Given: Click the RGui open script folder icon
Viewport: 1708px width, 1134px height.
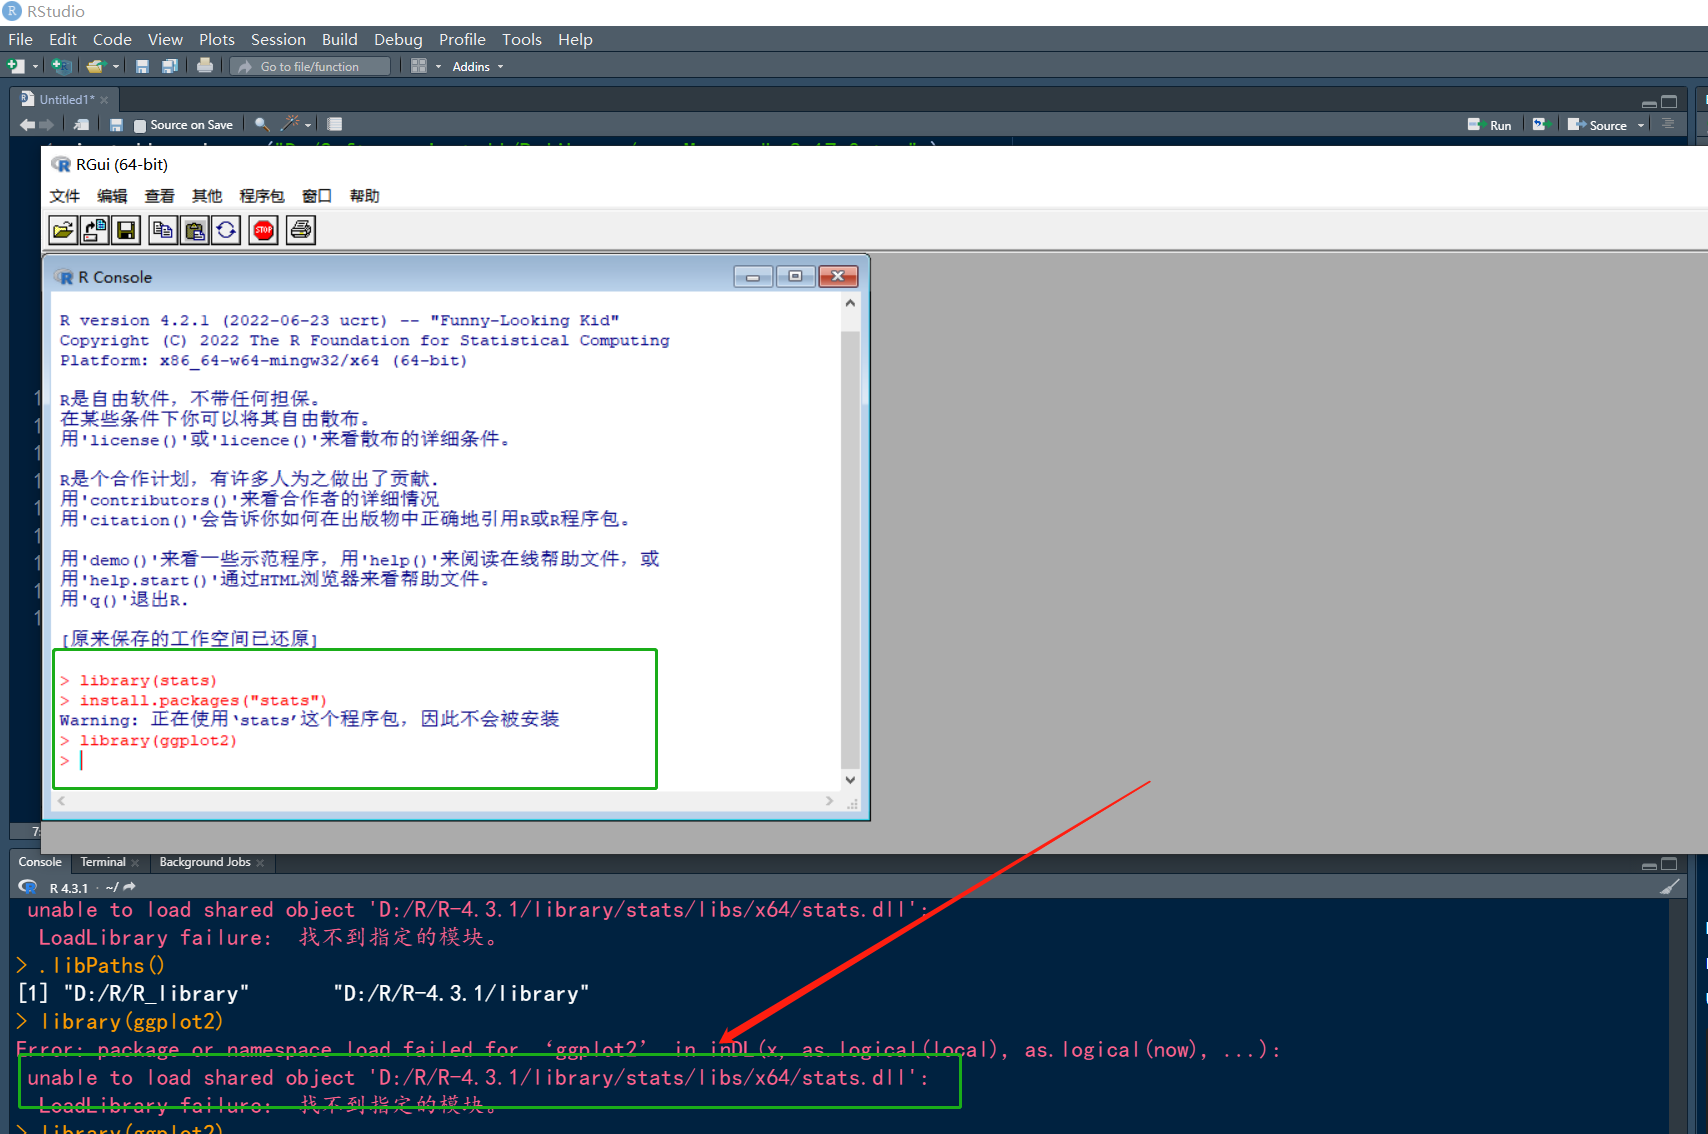Looking at the screenshot, I should click(x=63, y=230).
